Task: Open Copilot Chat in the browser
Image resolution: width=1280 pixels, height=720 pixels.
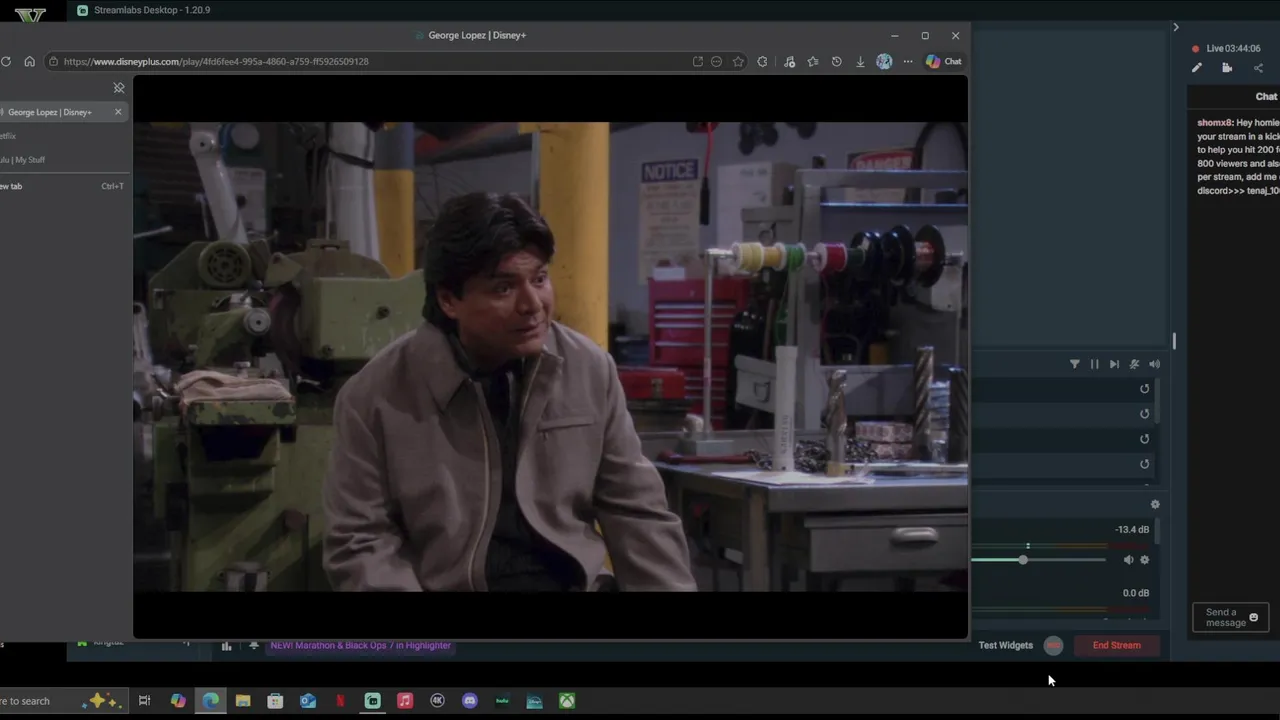Action: (x=943, y=61)
